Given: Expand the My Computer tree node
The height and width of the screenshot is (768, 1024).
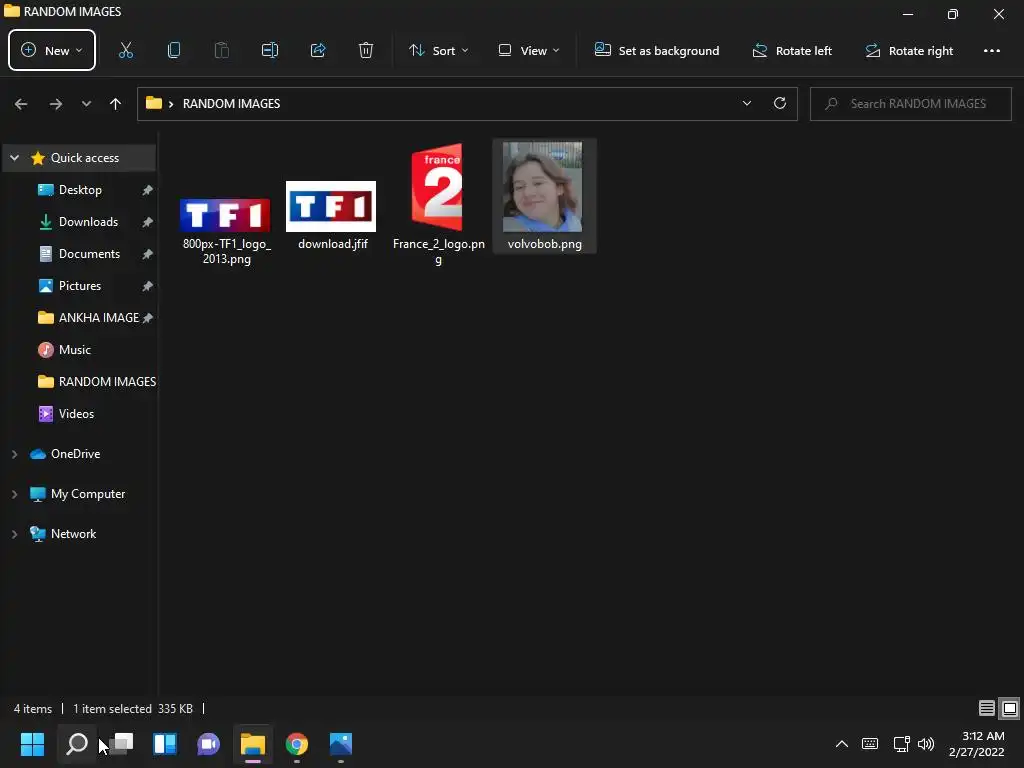Looking at the screenshot, I should coord(14,494).
